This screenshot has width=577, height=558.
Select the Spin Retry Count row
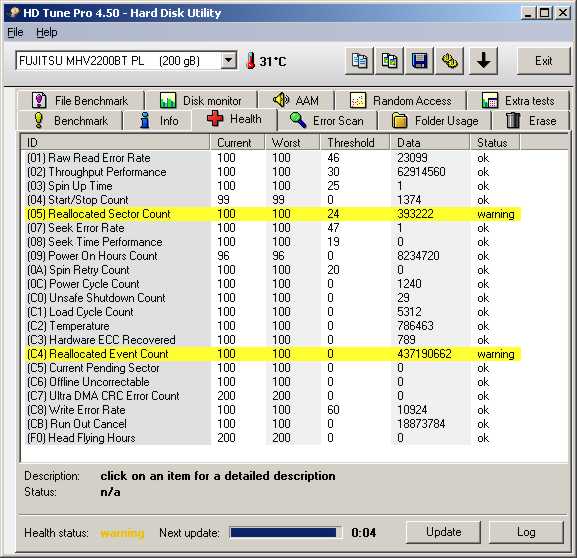pos(273,270)
